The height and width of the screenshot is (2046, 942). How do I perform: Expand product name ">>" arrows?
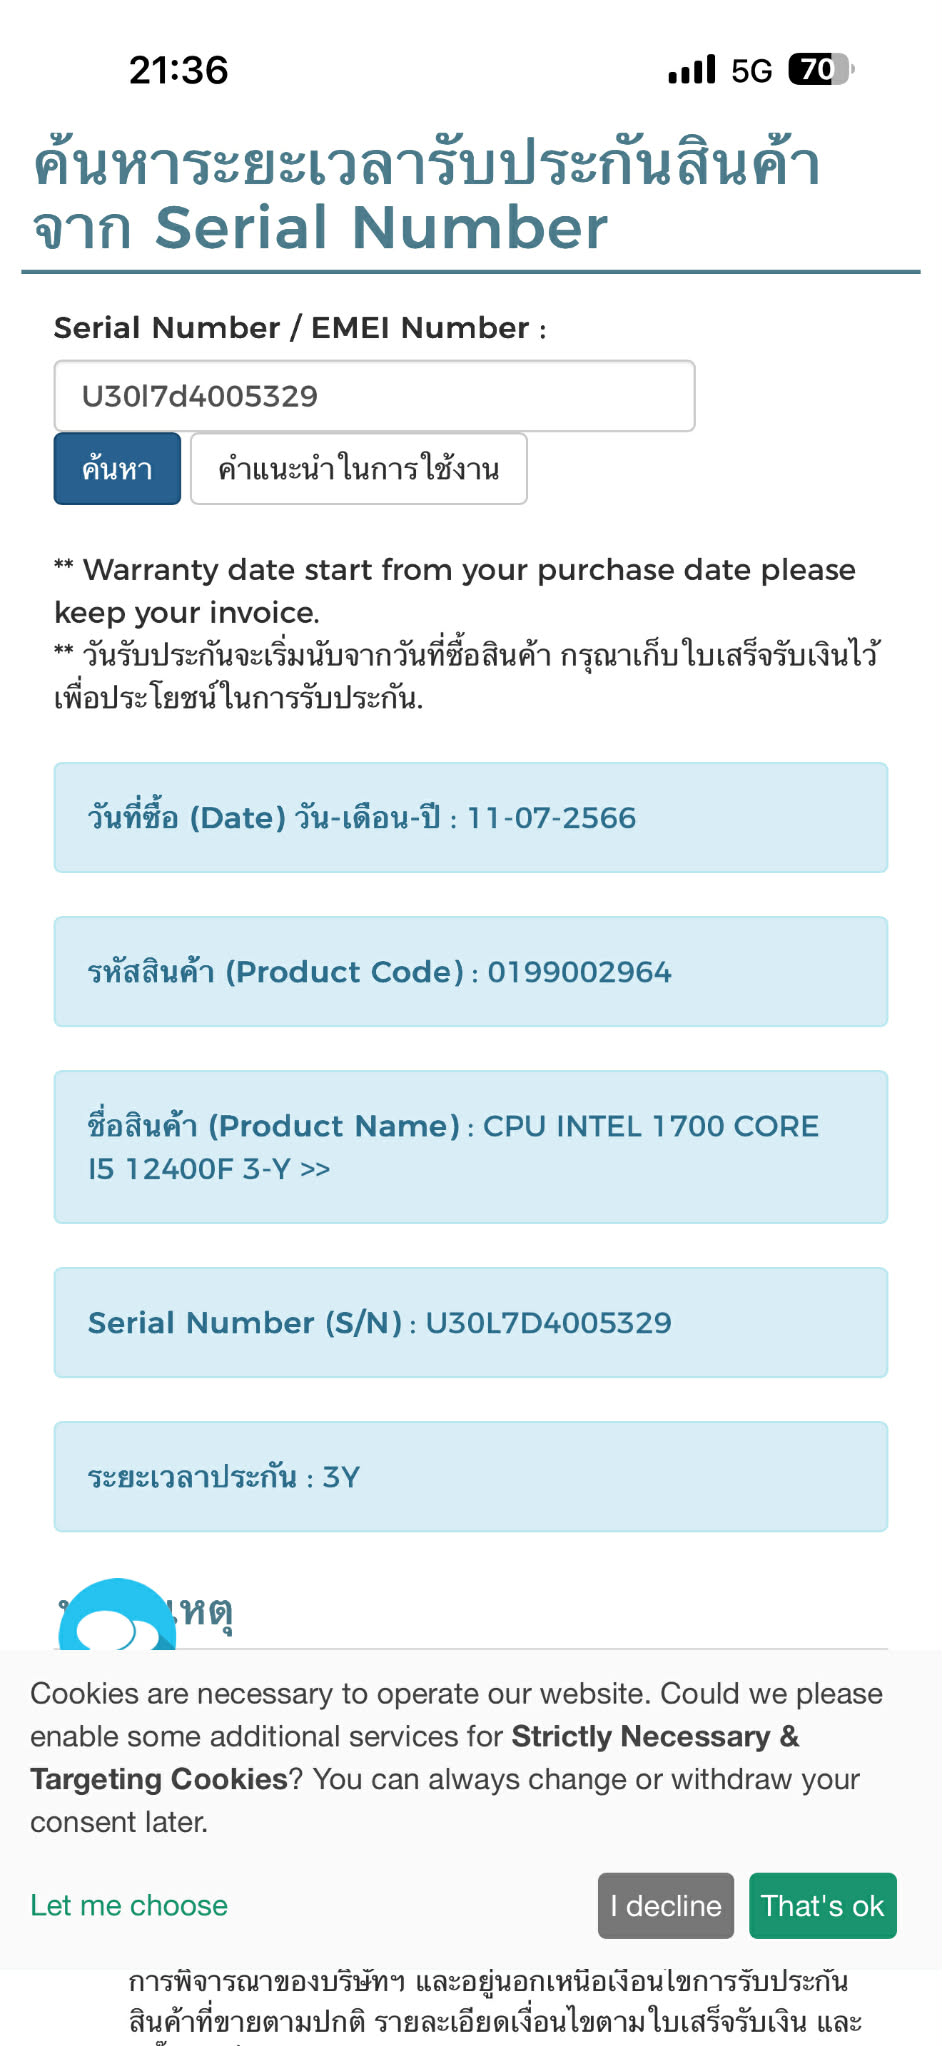(315, 1169)
